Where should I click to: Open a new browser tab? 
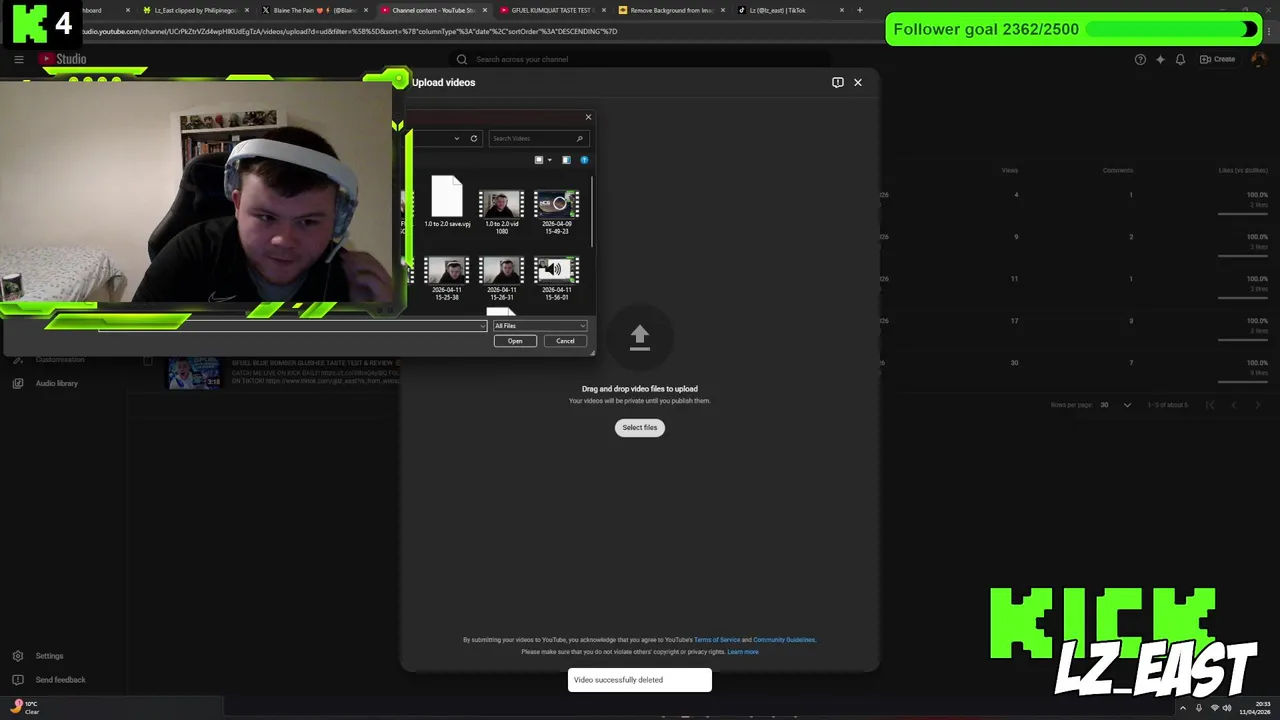(860, 10)
